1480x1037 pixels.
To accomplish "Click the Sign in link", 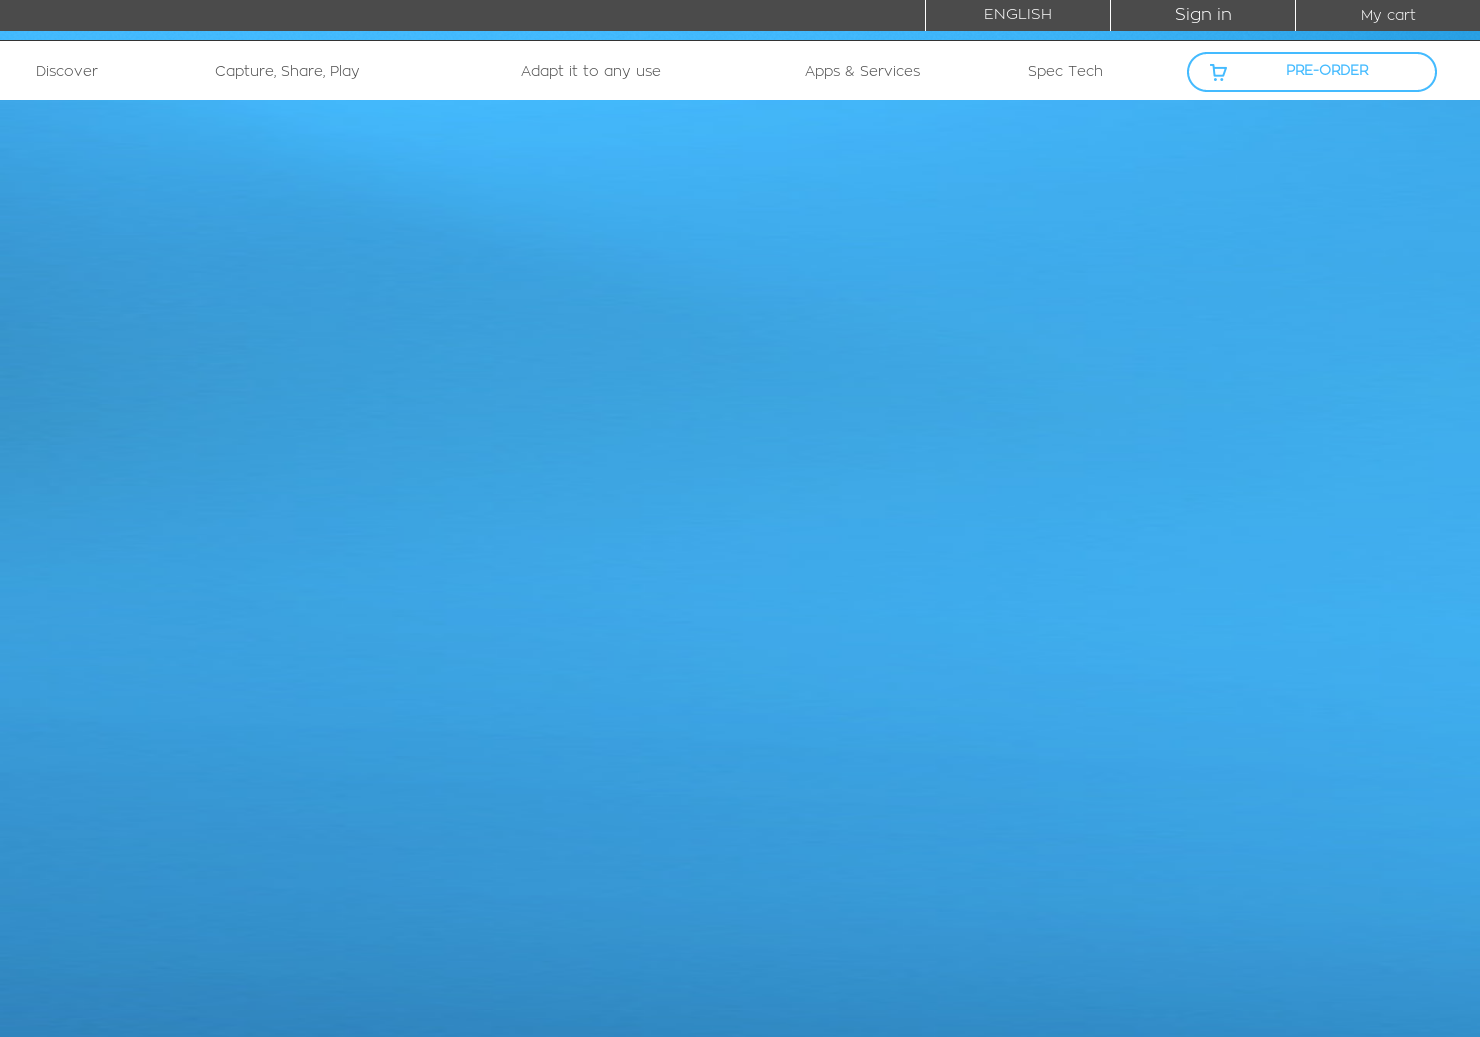I will tap(1203, 15).
